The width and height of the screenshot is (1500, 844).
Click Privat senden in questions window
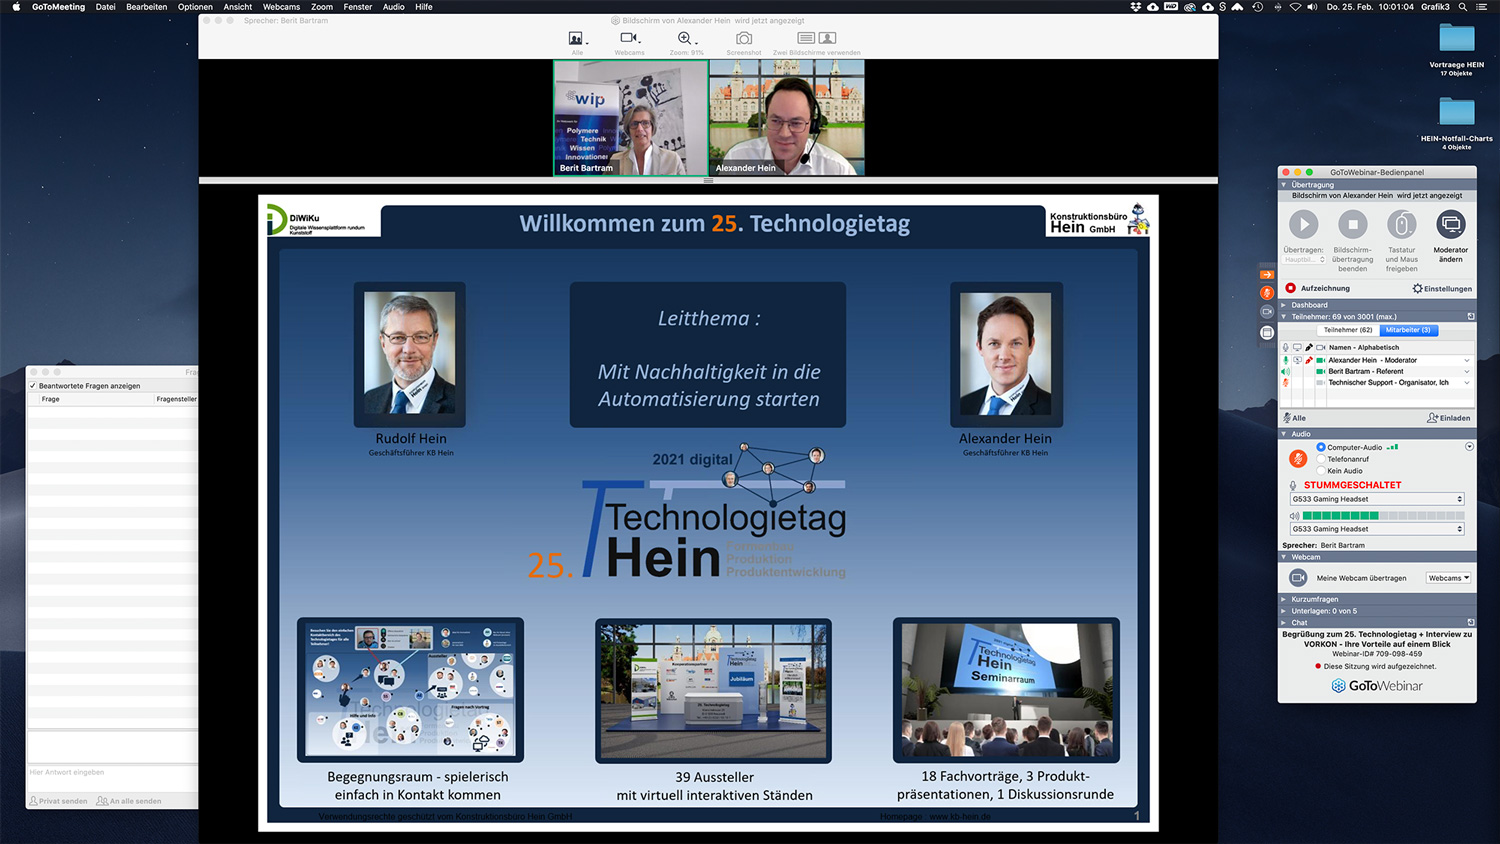pyautogui.click(x=58, y=801)
